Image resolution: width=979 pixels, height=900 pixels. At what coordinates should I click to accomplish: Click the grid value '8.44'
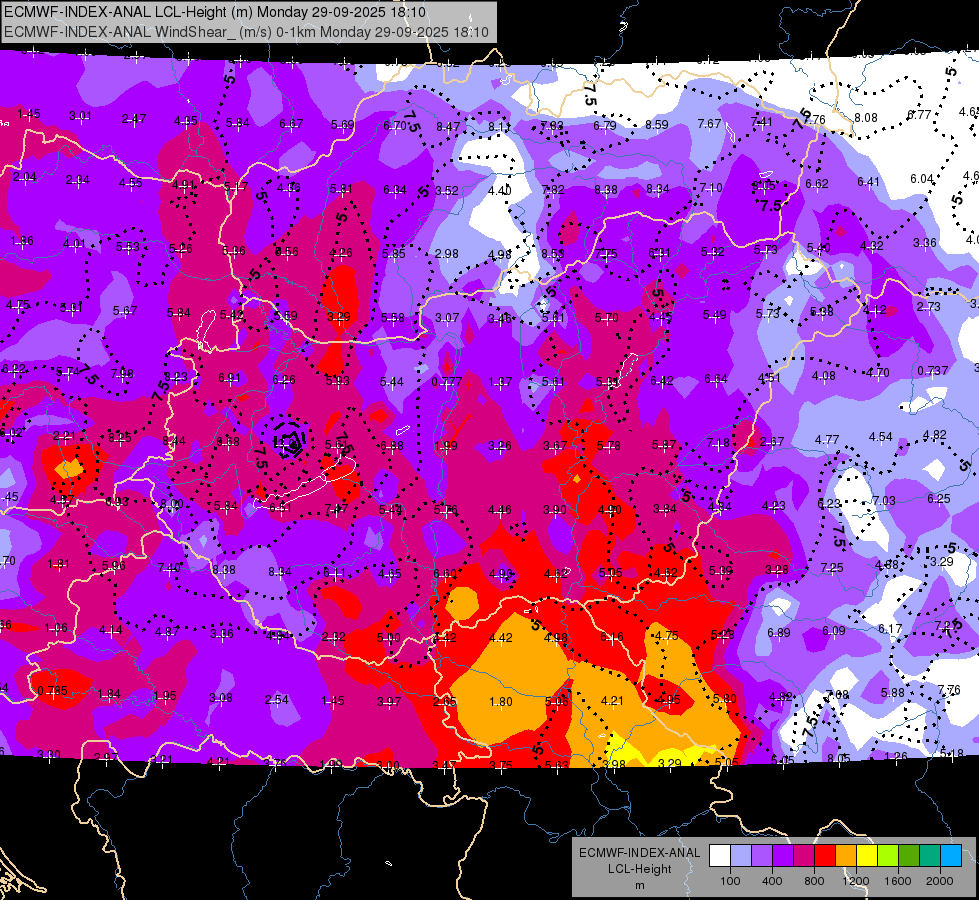click(173, 440)
